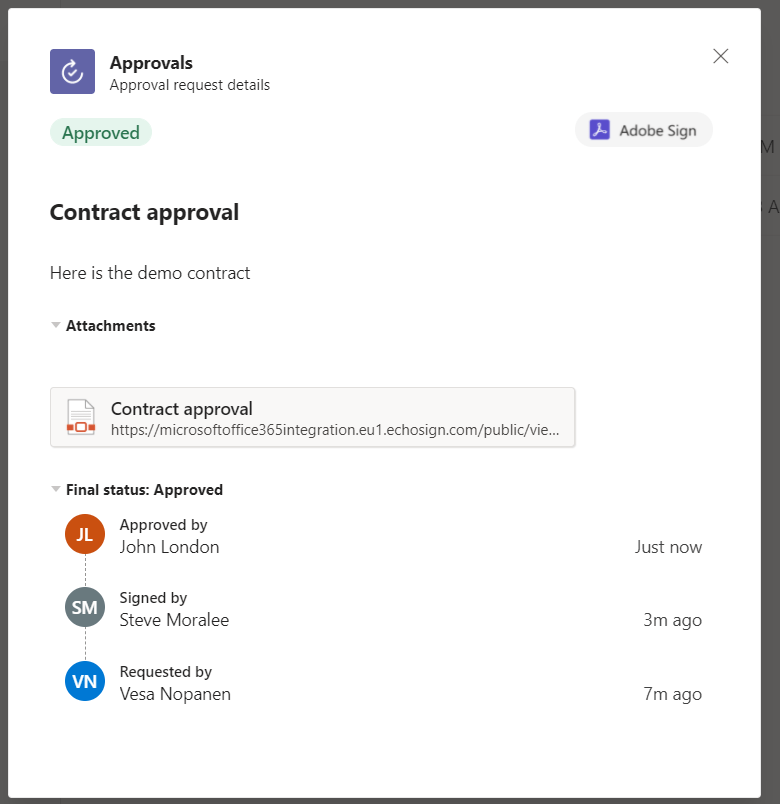Select the John London approver name

coord(169,547)
